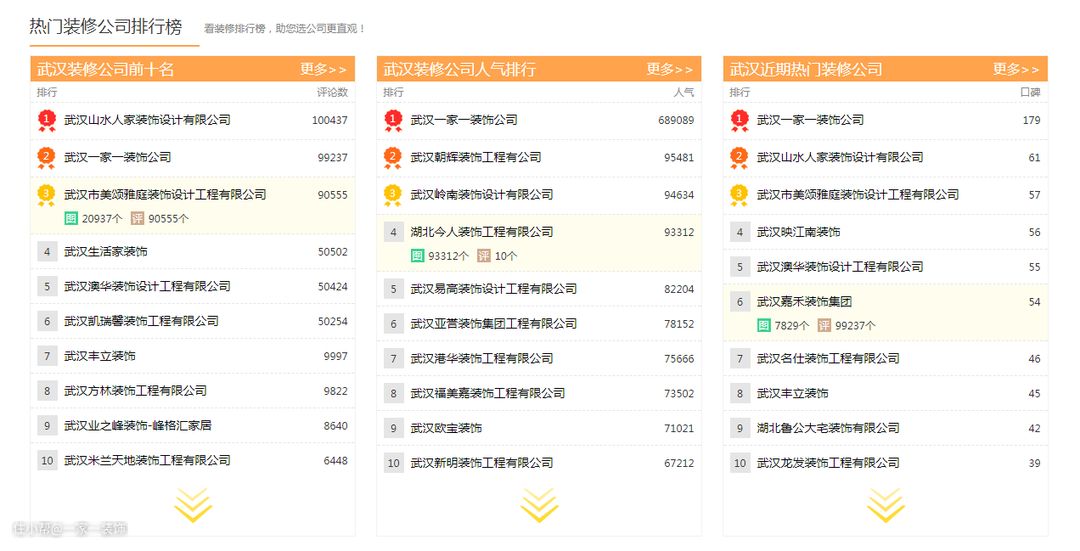Viewport: 1080px width, 551px height.
Task: Click the orange rank 2 medal beside 武汉朝辉装饰工程有限公司
Action: coord(393,157)
